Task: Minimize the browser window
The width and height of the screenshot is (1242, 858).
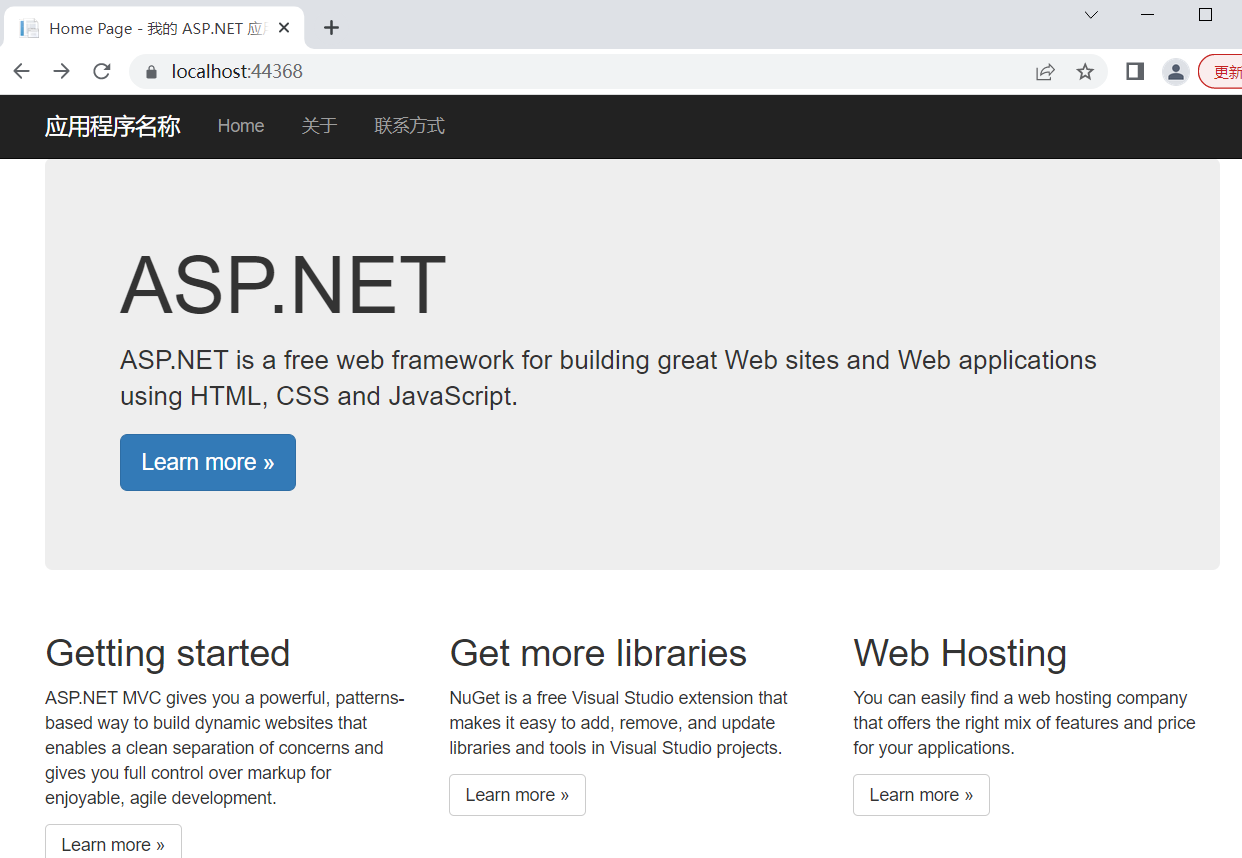Action: point(1148,15)
